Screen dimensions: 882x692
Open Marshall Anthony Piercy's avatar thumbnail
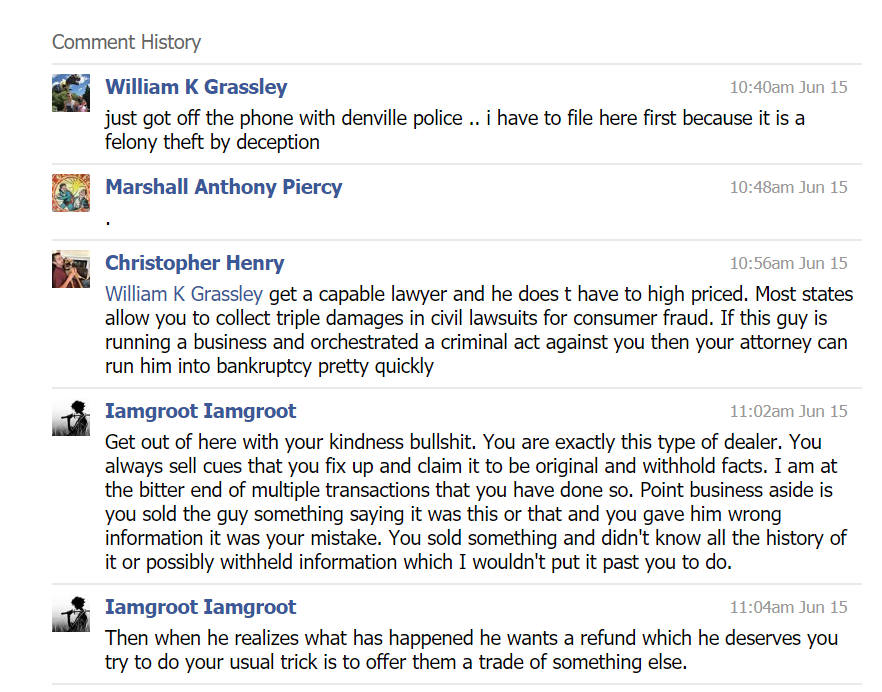point(71,193)
